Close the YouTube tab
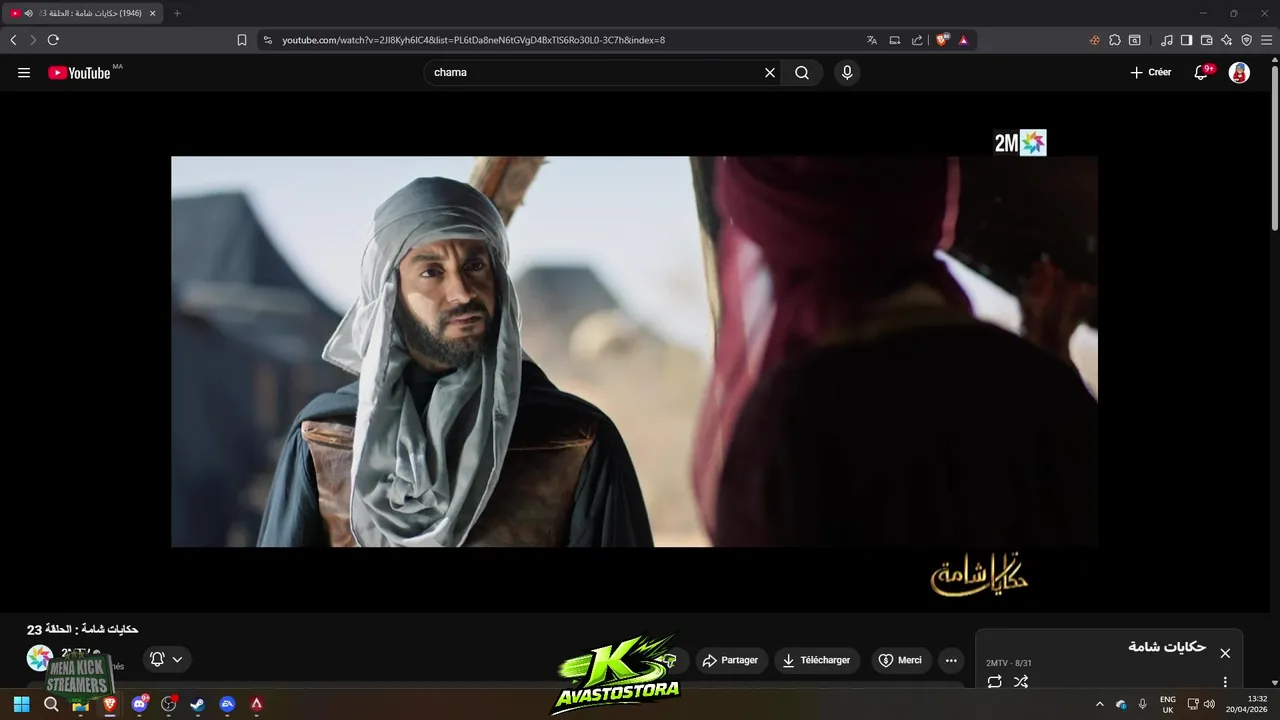Screen dimensions: 1280x720 pos(152,13)
